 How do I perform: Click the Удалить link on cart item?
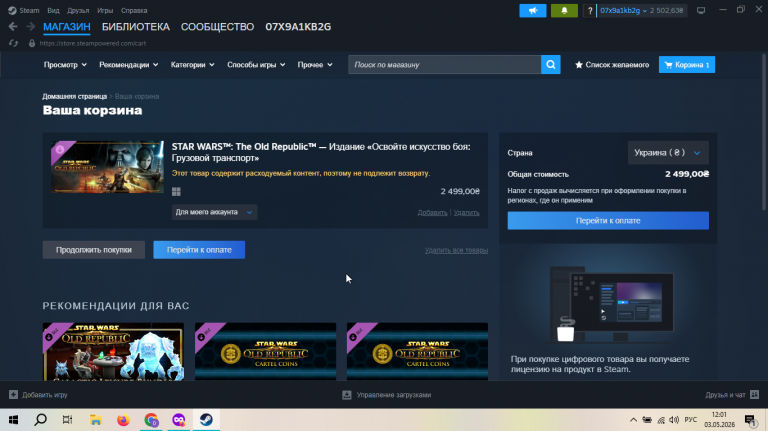[x=466, y=213]
